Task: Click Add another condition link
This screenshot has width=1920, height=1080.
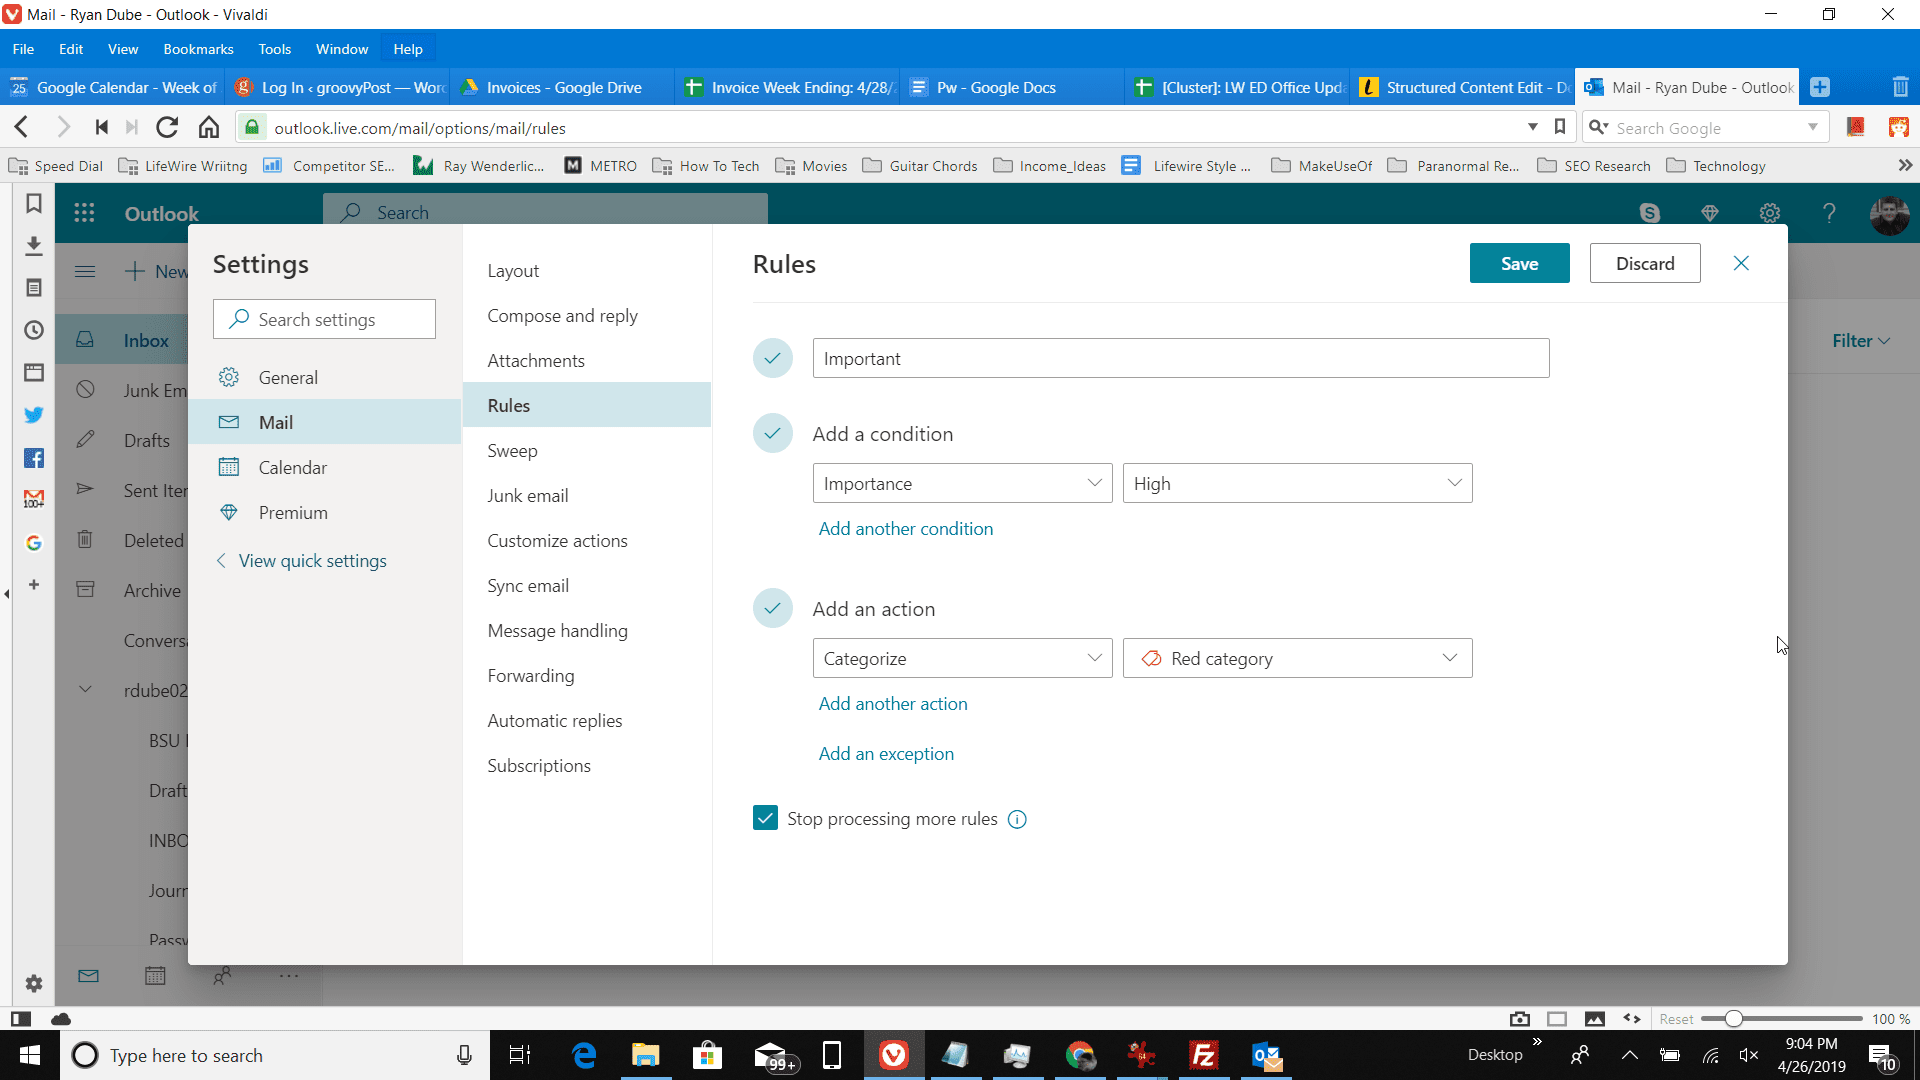Action: (x=906, y=527)
